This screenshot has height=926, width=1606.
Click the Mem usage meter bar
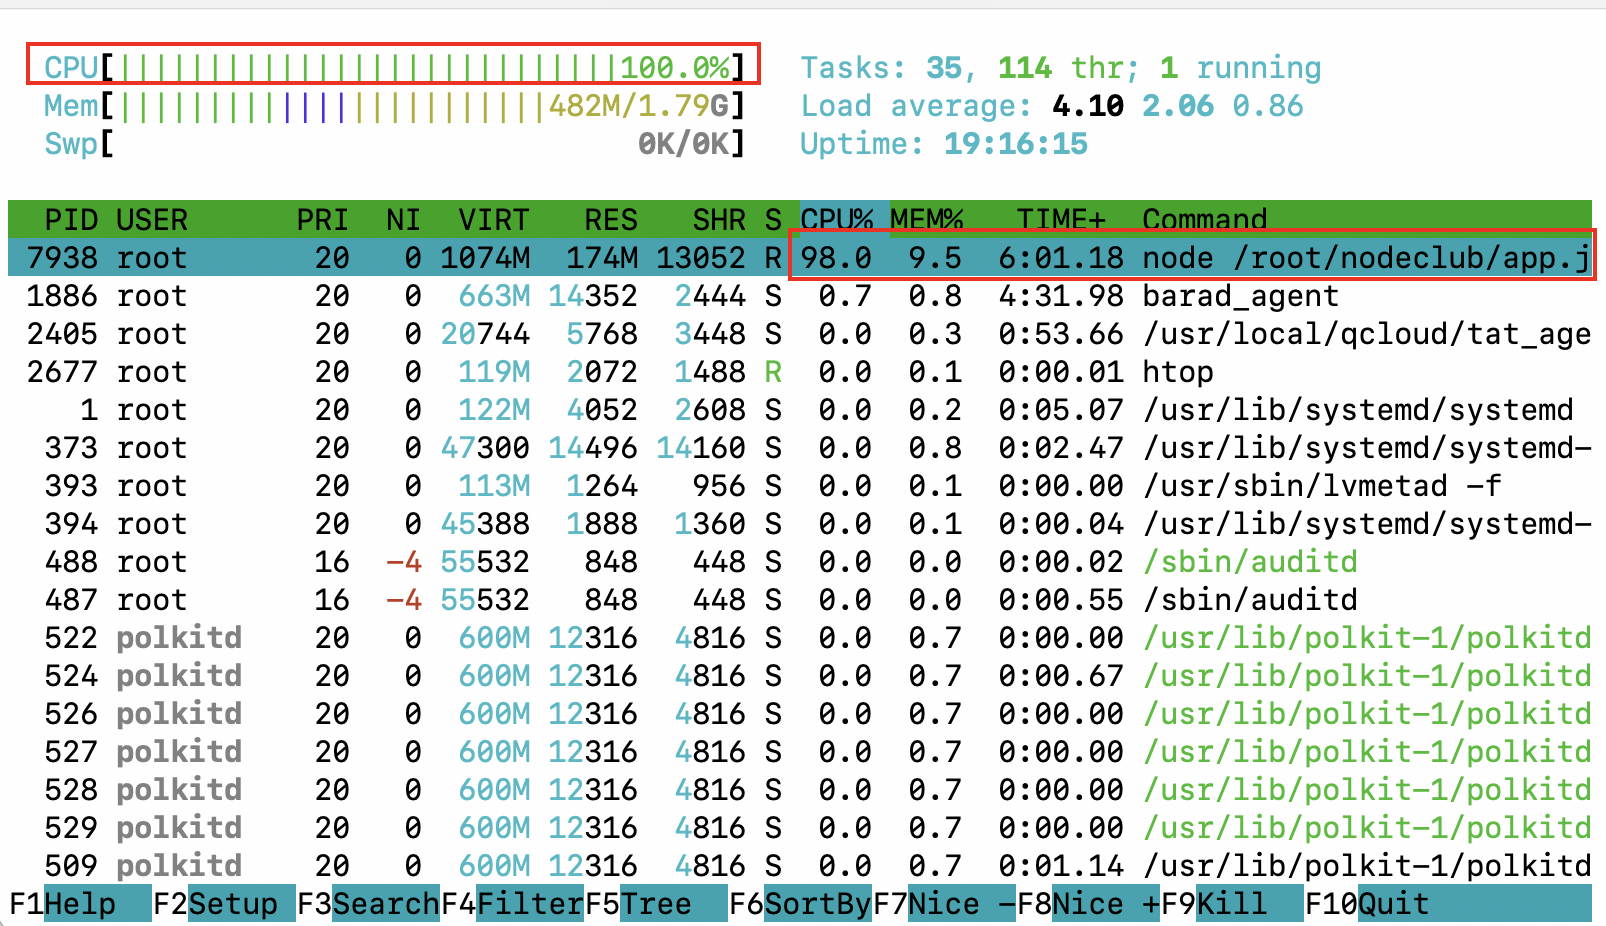tap(394, 105)
